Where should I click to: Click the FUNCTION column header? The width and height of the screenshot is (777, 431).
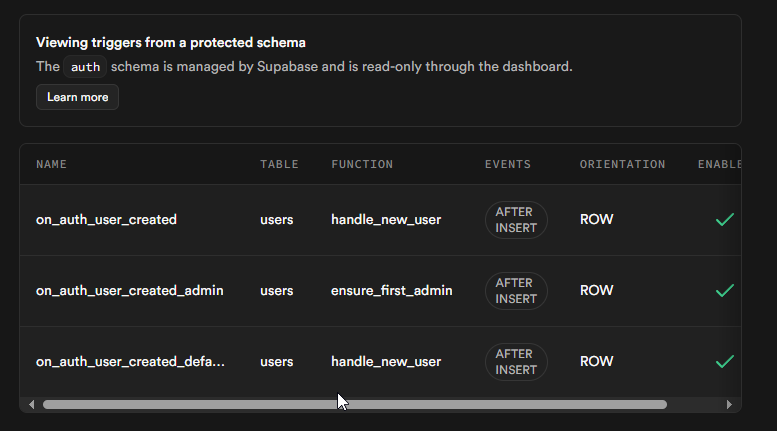pos(362,164)
